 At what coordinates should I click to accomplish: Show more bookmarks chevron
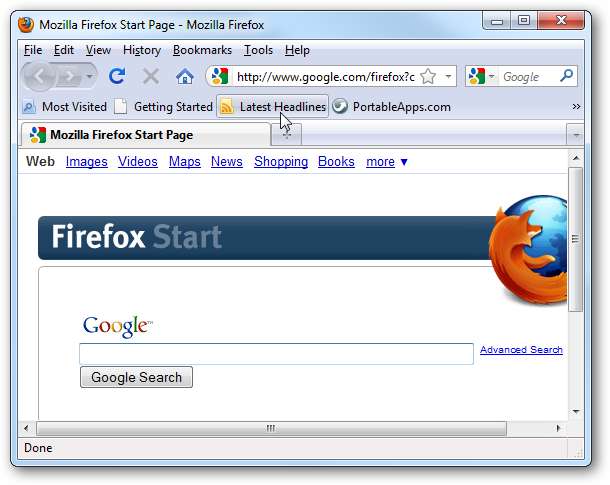[x=576, y=107]
